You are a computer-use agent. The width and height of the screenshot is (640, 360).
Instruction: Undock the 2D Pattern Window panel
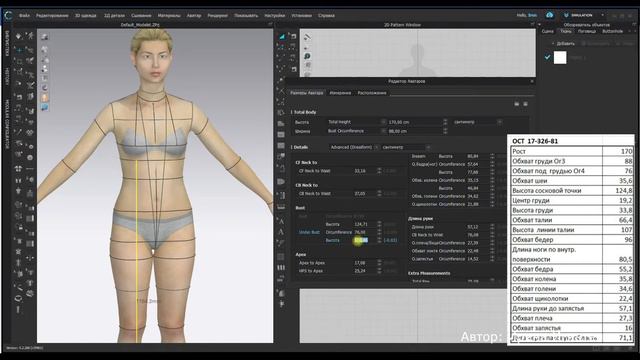[x=533, y=24]
